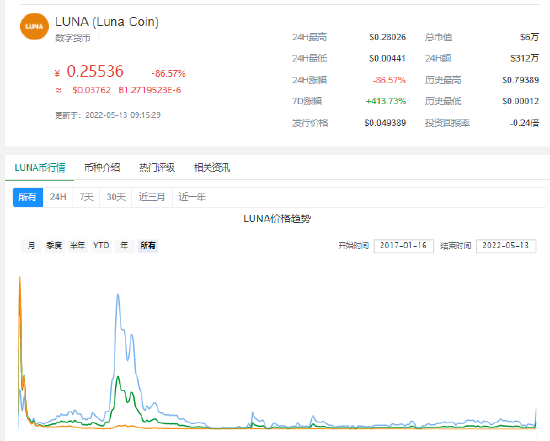Open the 热门评级 tab

pyautogui.click(x=157, y=168)
